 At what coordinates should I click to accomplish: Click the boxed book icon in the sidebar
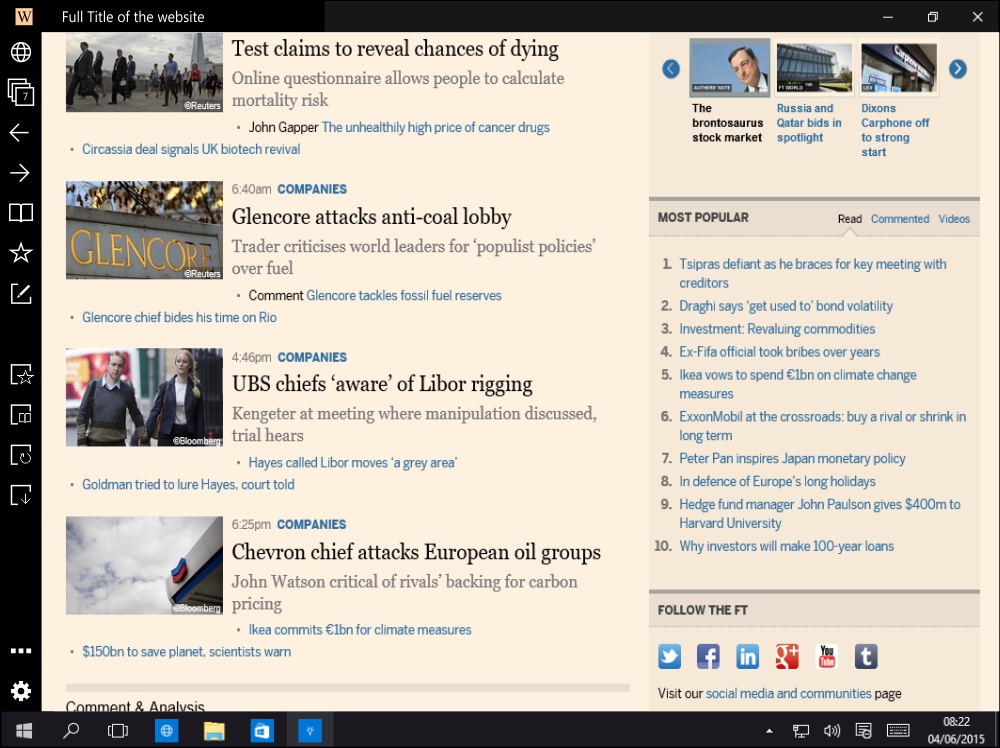[21, 414]
